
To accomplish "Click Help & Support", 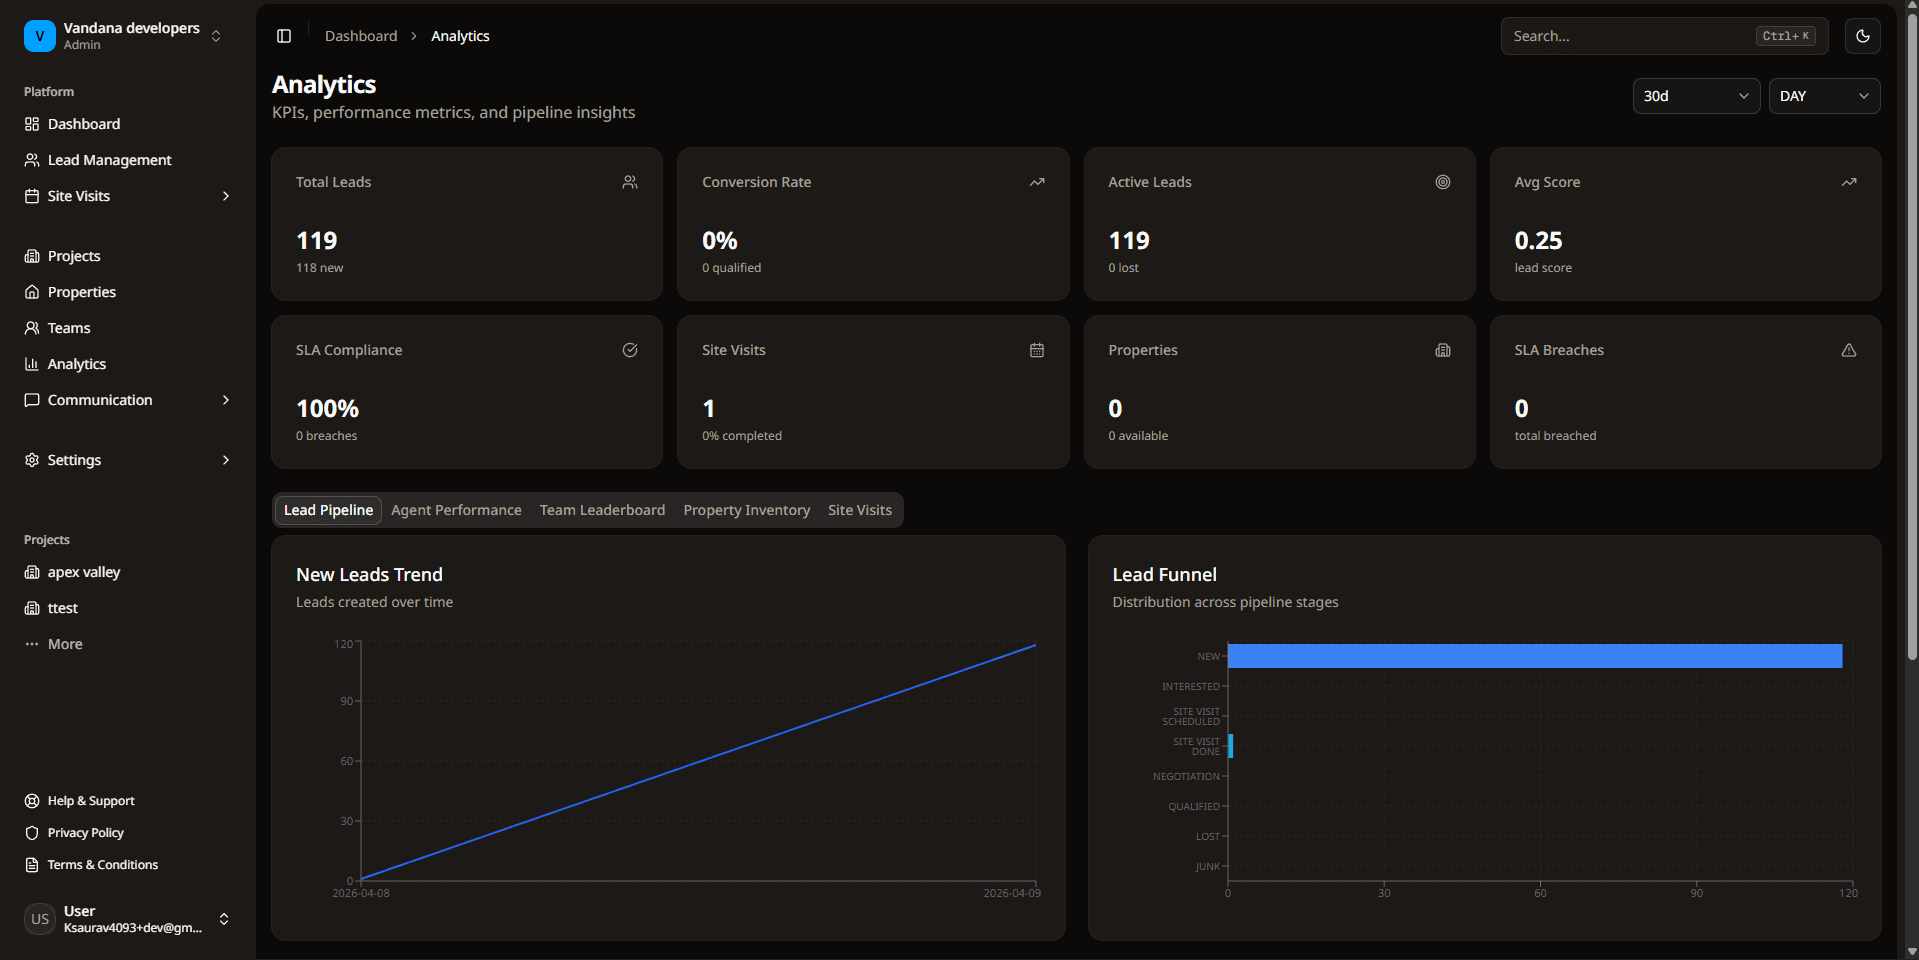I will point(91,800).
